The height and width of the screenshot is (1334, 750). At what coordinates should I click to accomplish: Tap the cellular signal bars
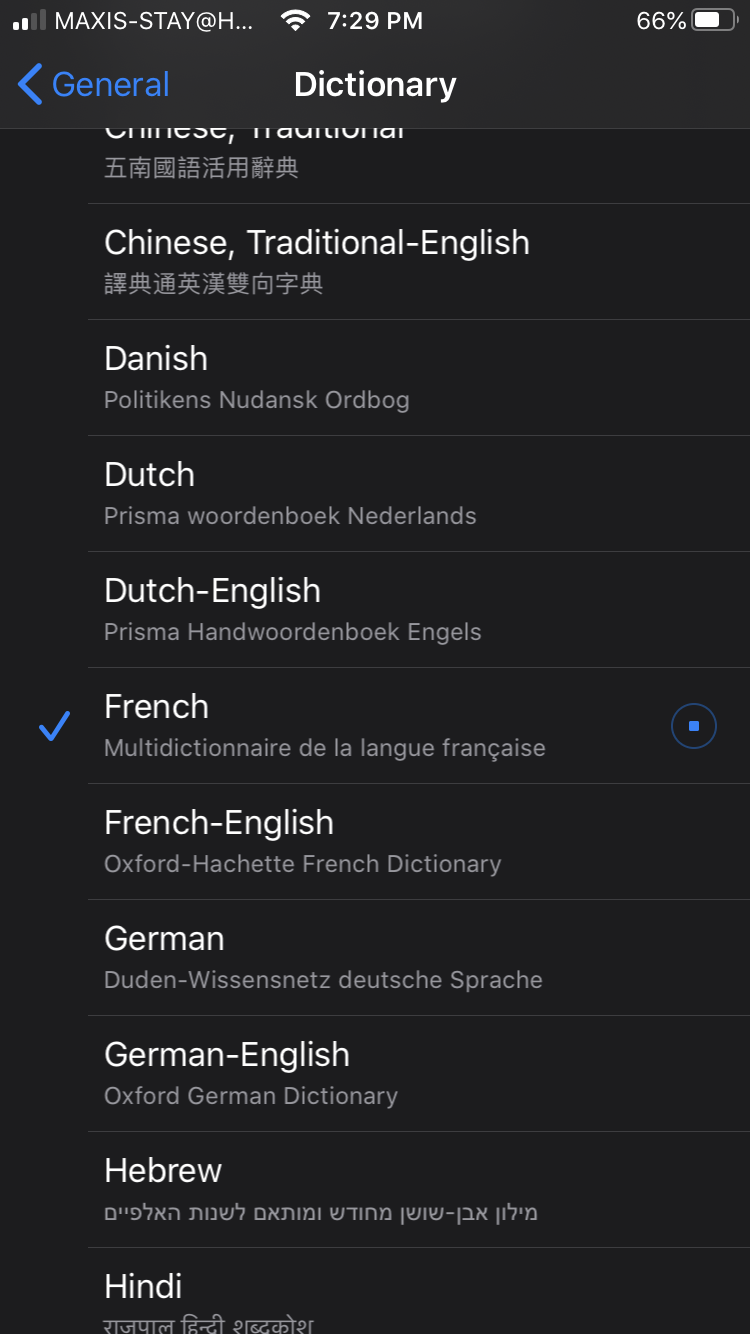pos(30,21)
